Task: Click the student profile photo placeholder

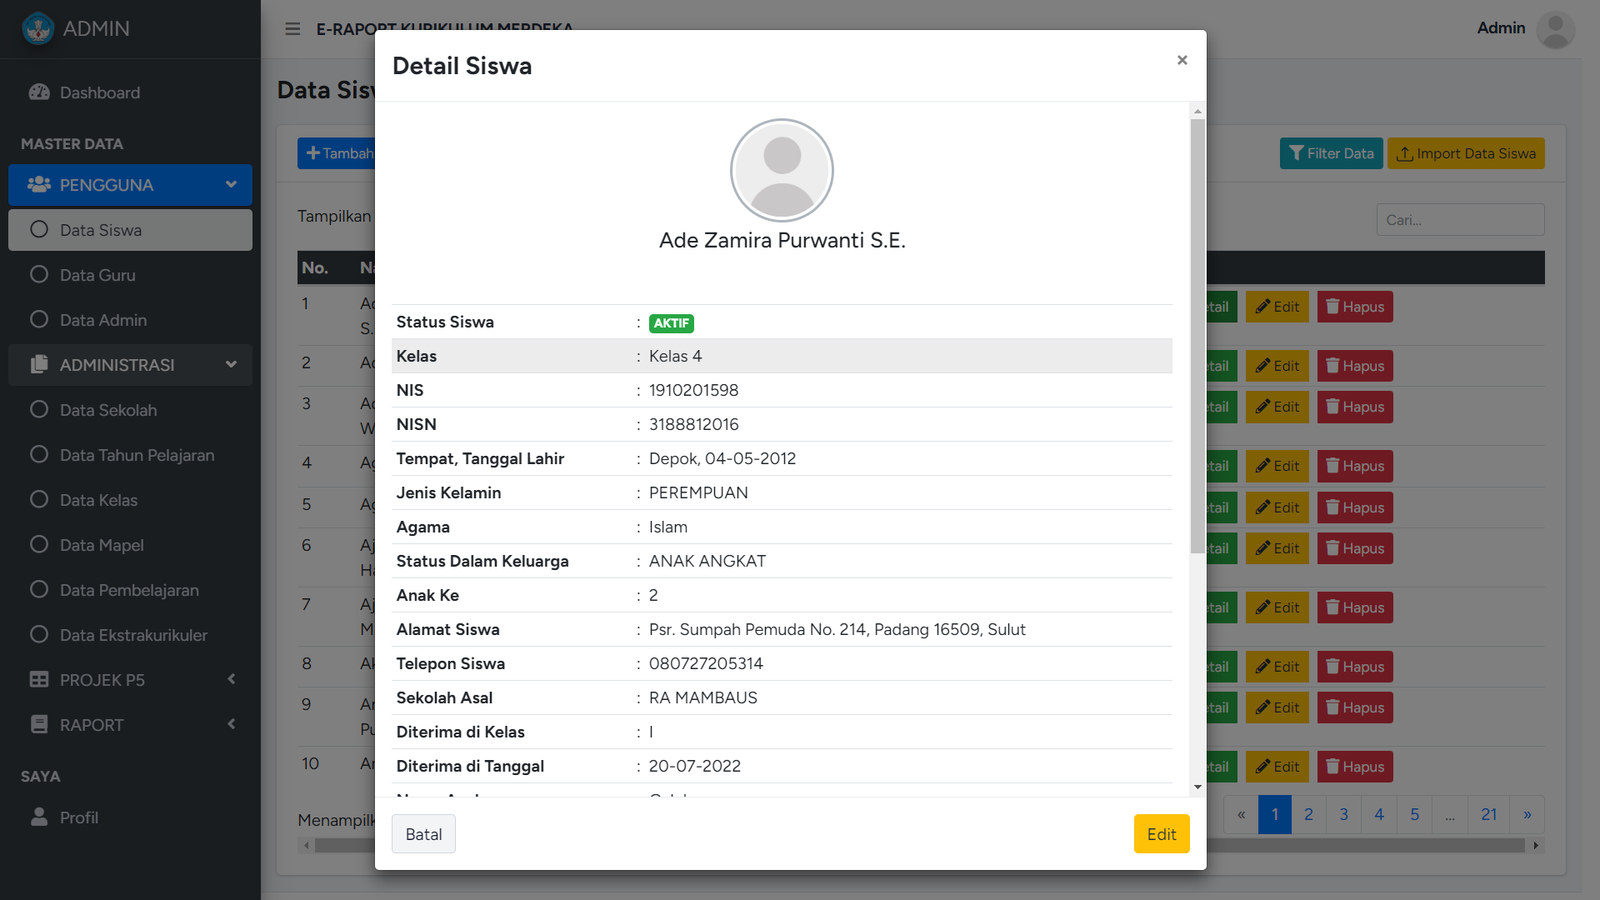Action: [781, 170]
